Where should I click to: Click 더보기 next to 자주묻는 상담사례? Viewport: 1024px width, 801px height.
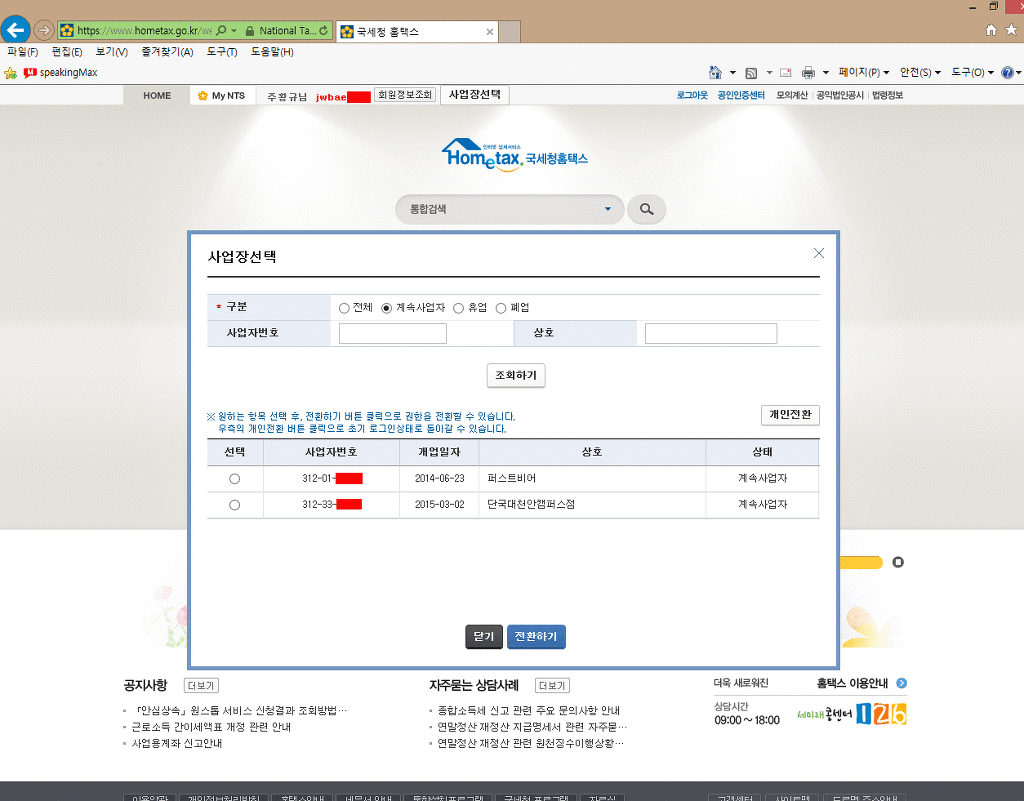point(552,685)
